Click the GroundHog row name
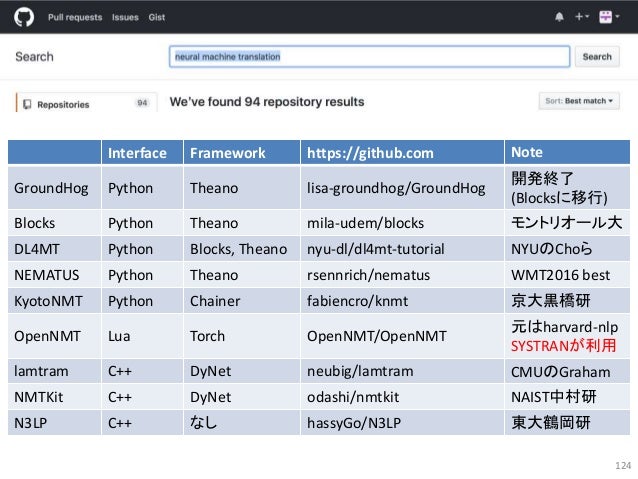This screenshot has height=479, width=638. coord(51,188)
